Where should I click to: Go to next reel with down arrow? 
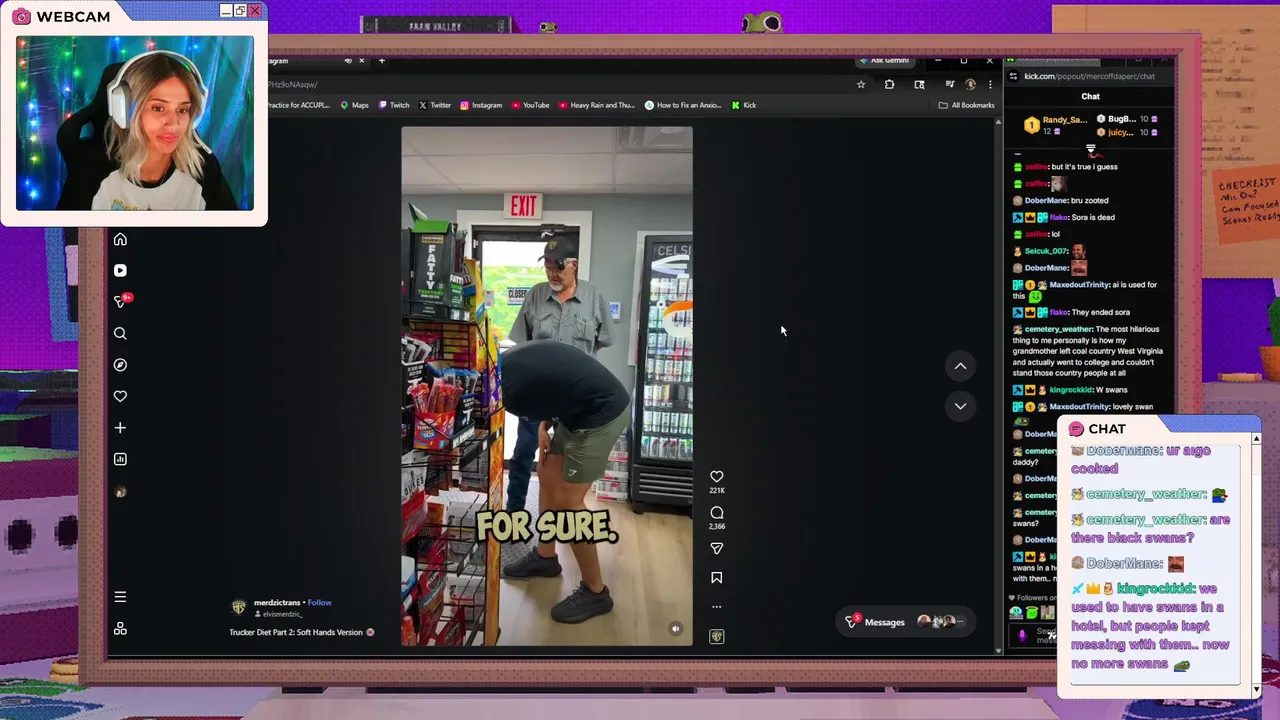point(960,406)
